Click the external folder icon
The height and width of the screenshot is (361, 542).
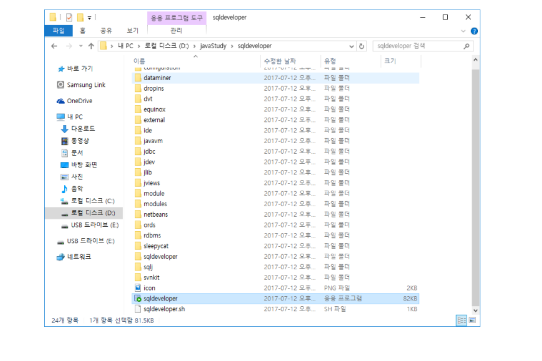click(138, 120)
